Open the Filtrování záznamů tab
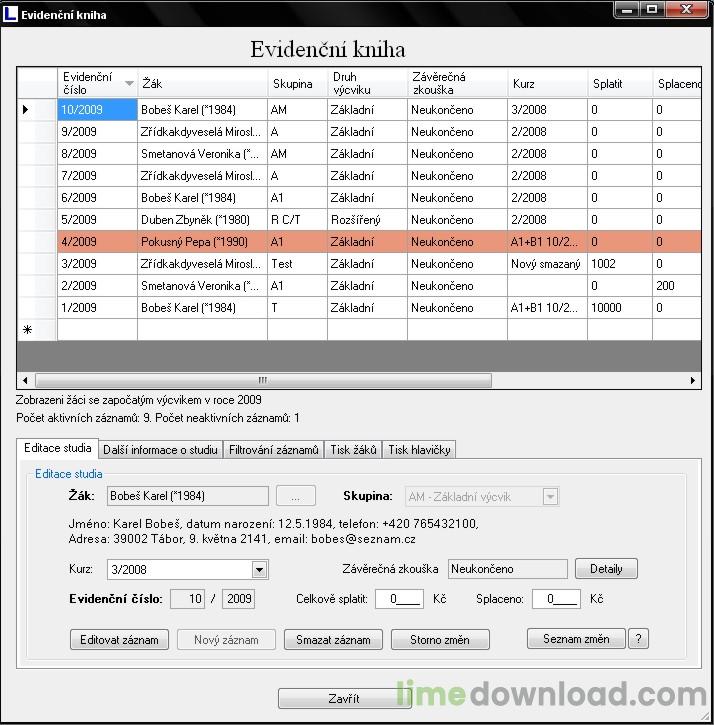The image size is (714, 725). [274, 450]
